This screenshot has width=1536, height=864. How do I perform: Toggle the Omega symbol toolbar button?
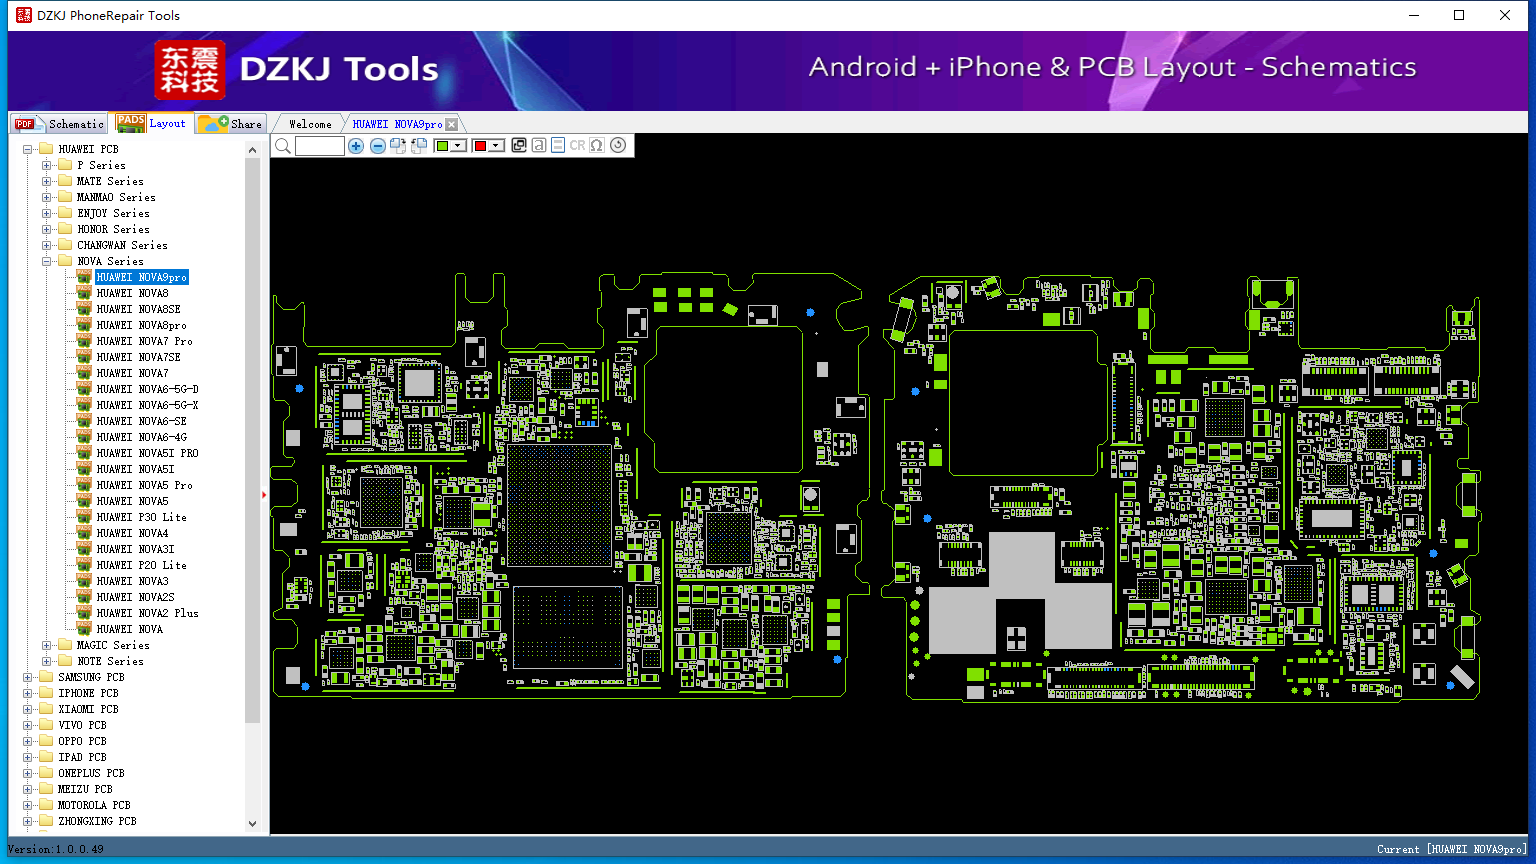pyautogui.click(x=597, y=146)
